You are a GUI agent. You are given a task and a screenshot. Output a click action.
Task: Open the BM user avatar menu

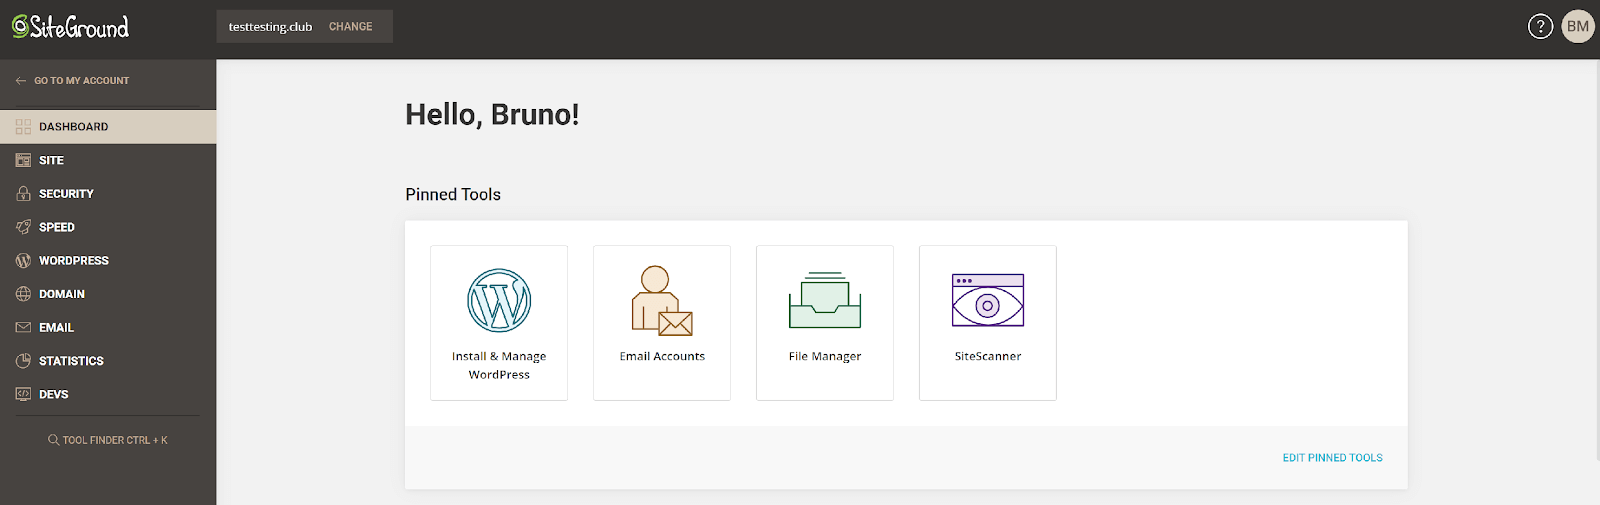[x=1578, y=27]
